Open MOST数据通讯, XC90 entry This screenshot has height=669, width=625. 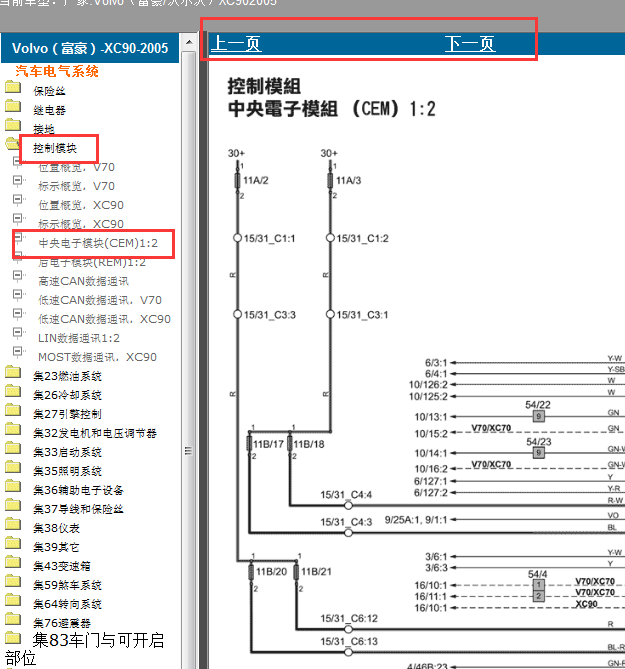[x=97, y=357]
